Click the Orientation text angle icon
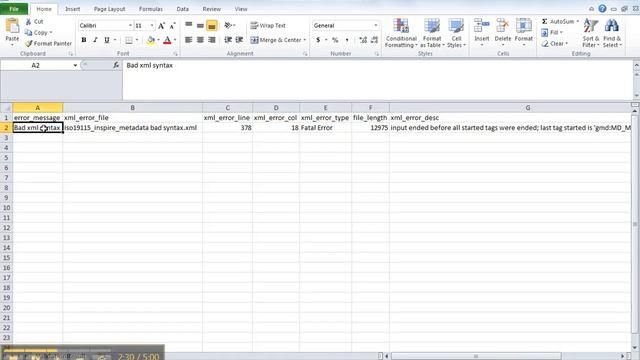Image resolution: width=640 pixels, height=360 pixels. point(229,25)
